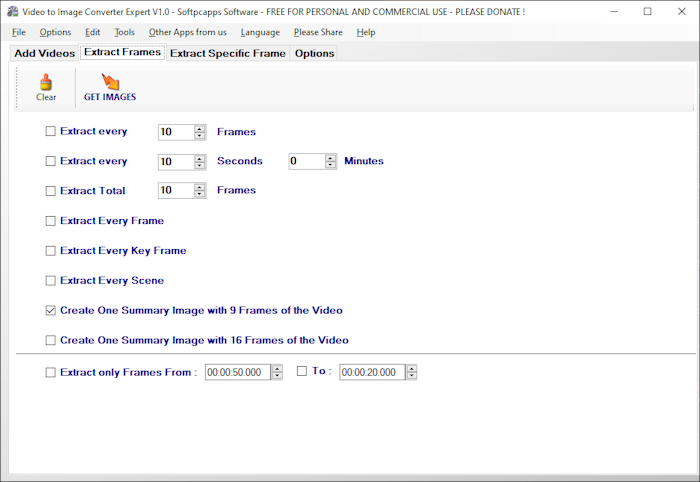Check Summary Image with 16 Frames
The width and height of the screenshot is (700, 482).
[x=51, y=341]
